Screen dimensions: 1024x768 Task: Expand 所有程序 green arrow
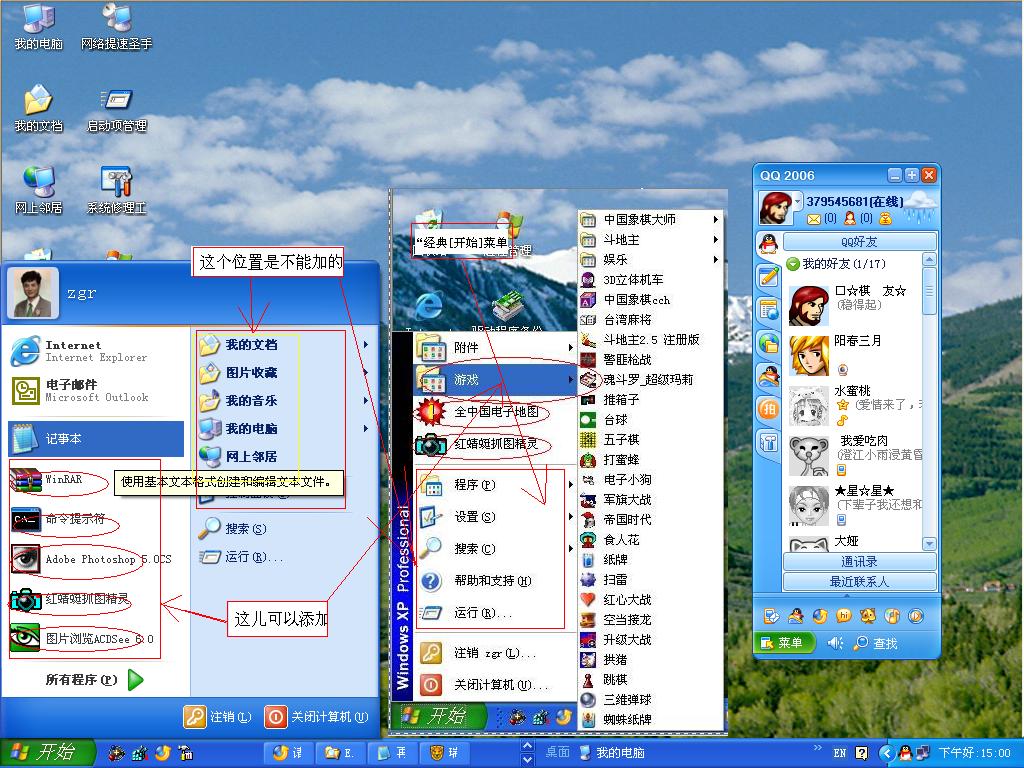pos(135,680)
